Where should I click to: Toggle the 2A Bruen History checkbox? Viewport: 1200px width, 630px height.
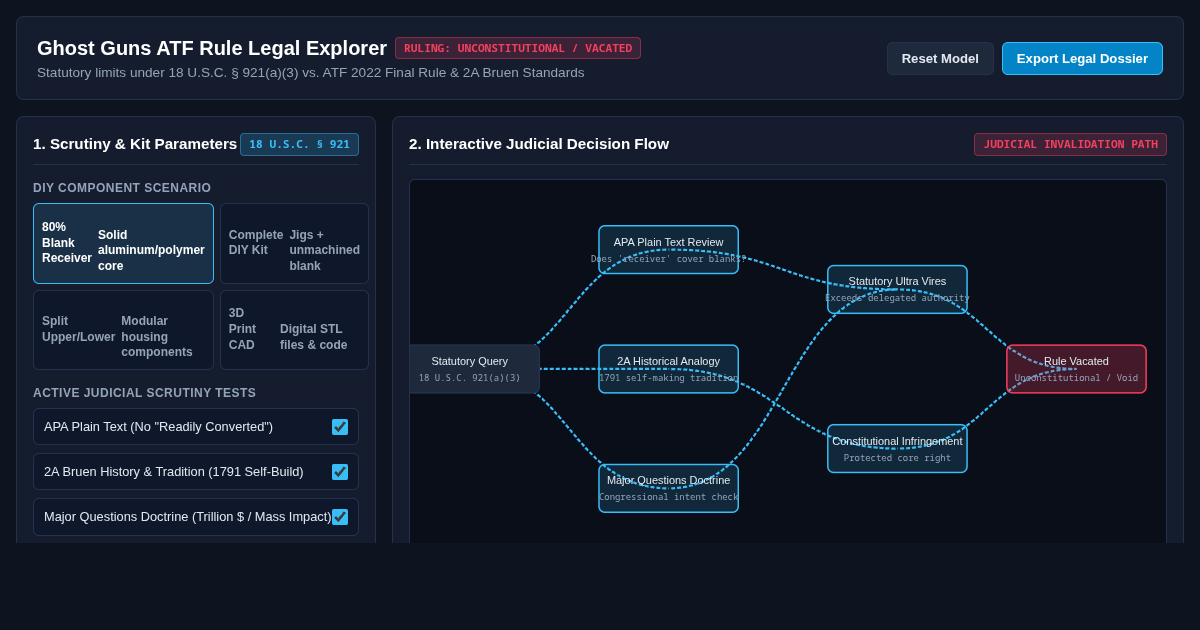click(340, 472)
